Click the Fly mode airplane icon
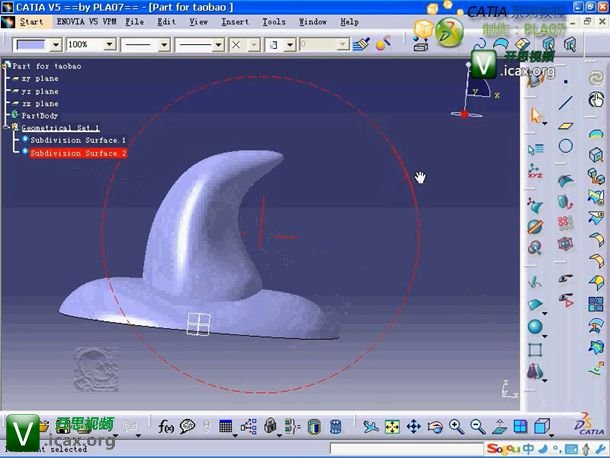The width and height of the screenshot is (610, 458). 371,427
